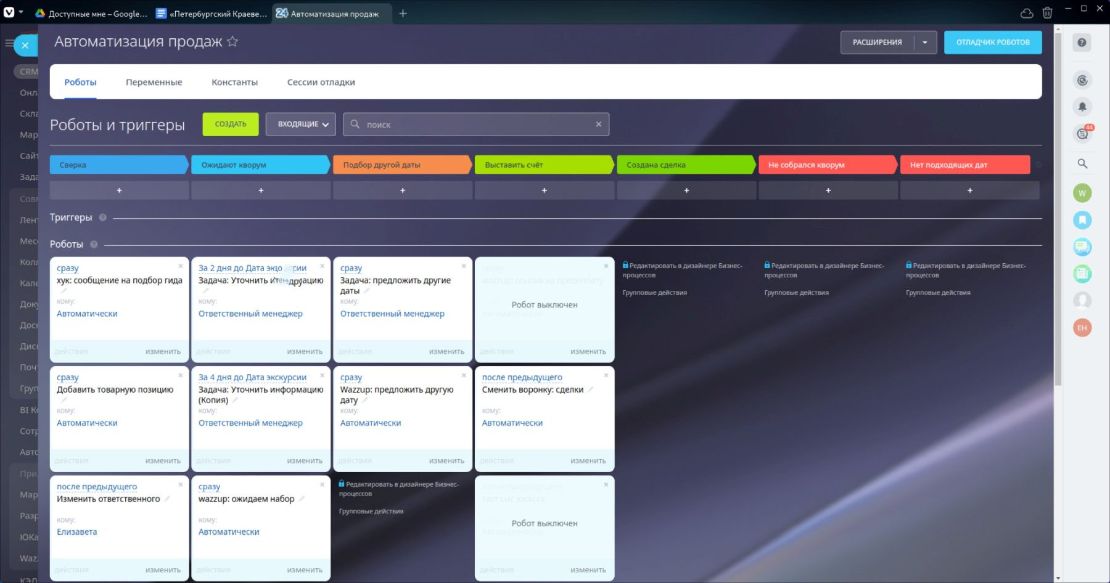Add robot to Выставить счёт stage
Viewport: 1110px width, 583px height.
coord(544,190)
